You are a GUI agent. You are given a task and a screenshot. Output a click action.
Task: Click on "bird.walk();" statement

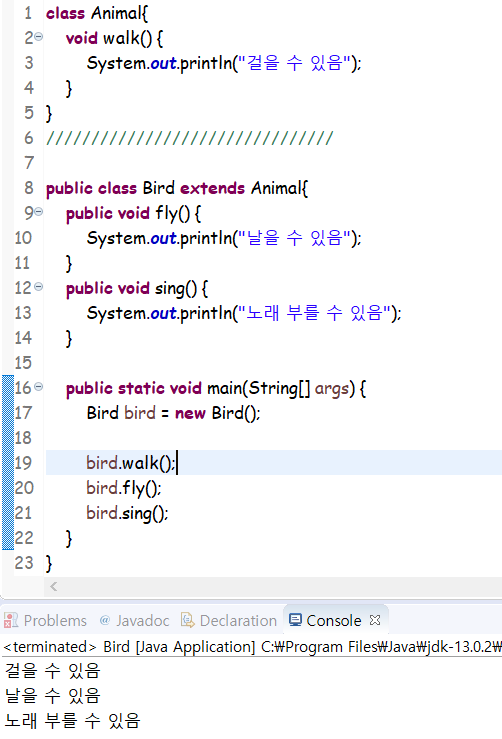(131, 463)
